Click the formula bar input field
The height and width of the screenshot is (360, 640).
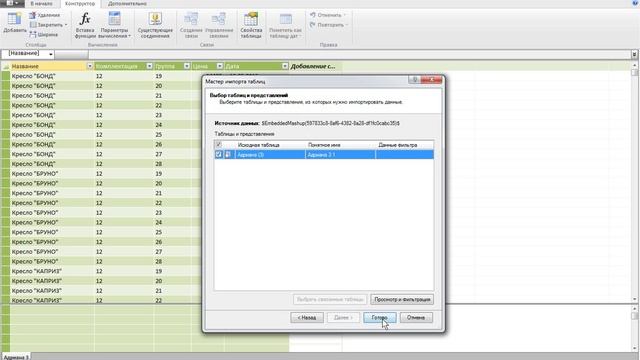coord(359,54)
